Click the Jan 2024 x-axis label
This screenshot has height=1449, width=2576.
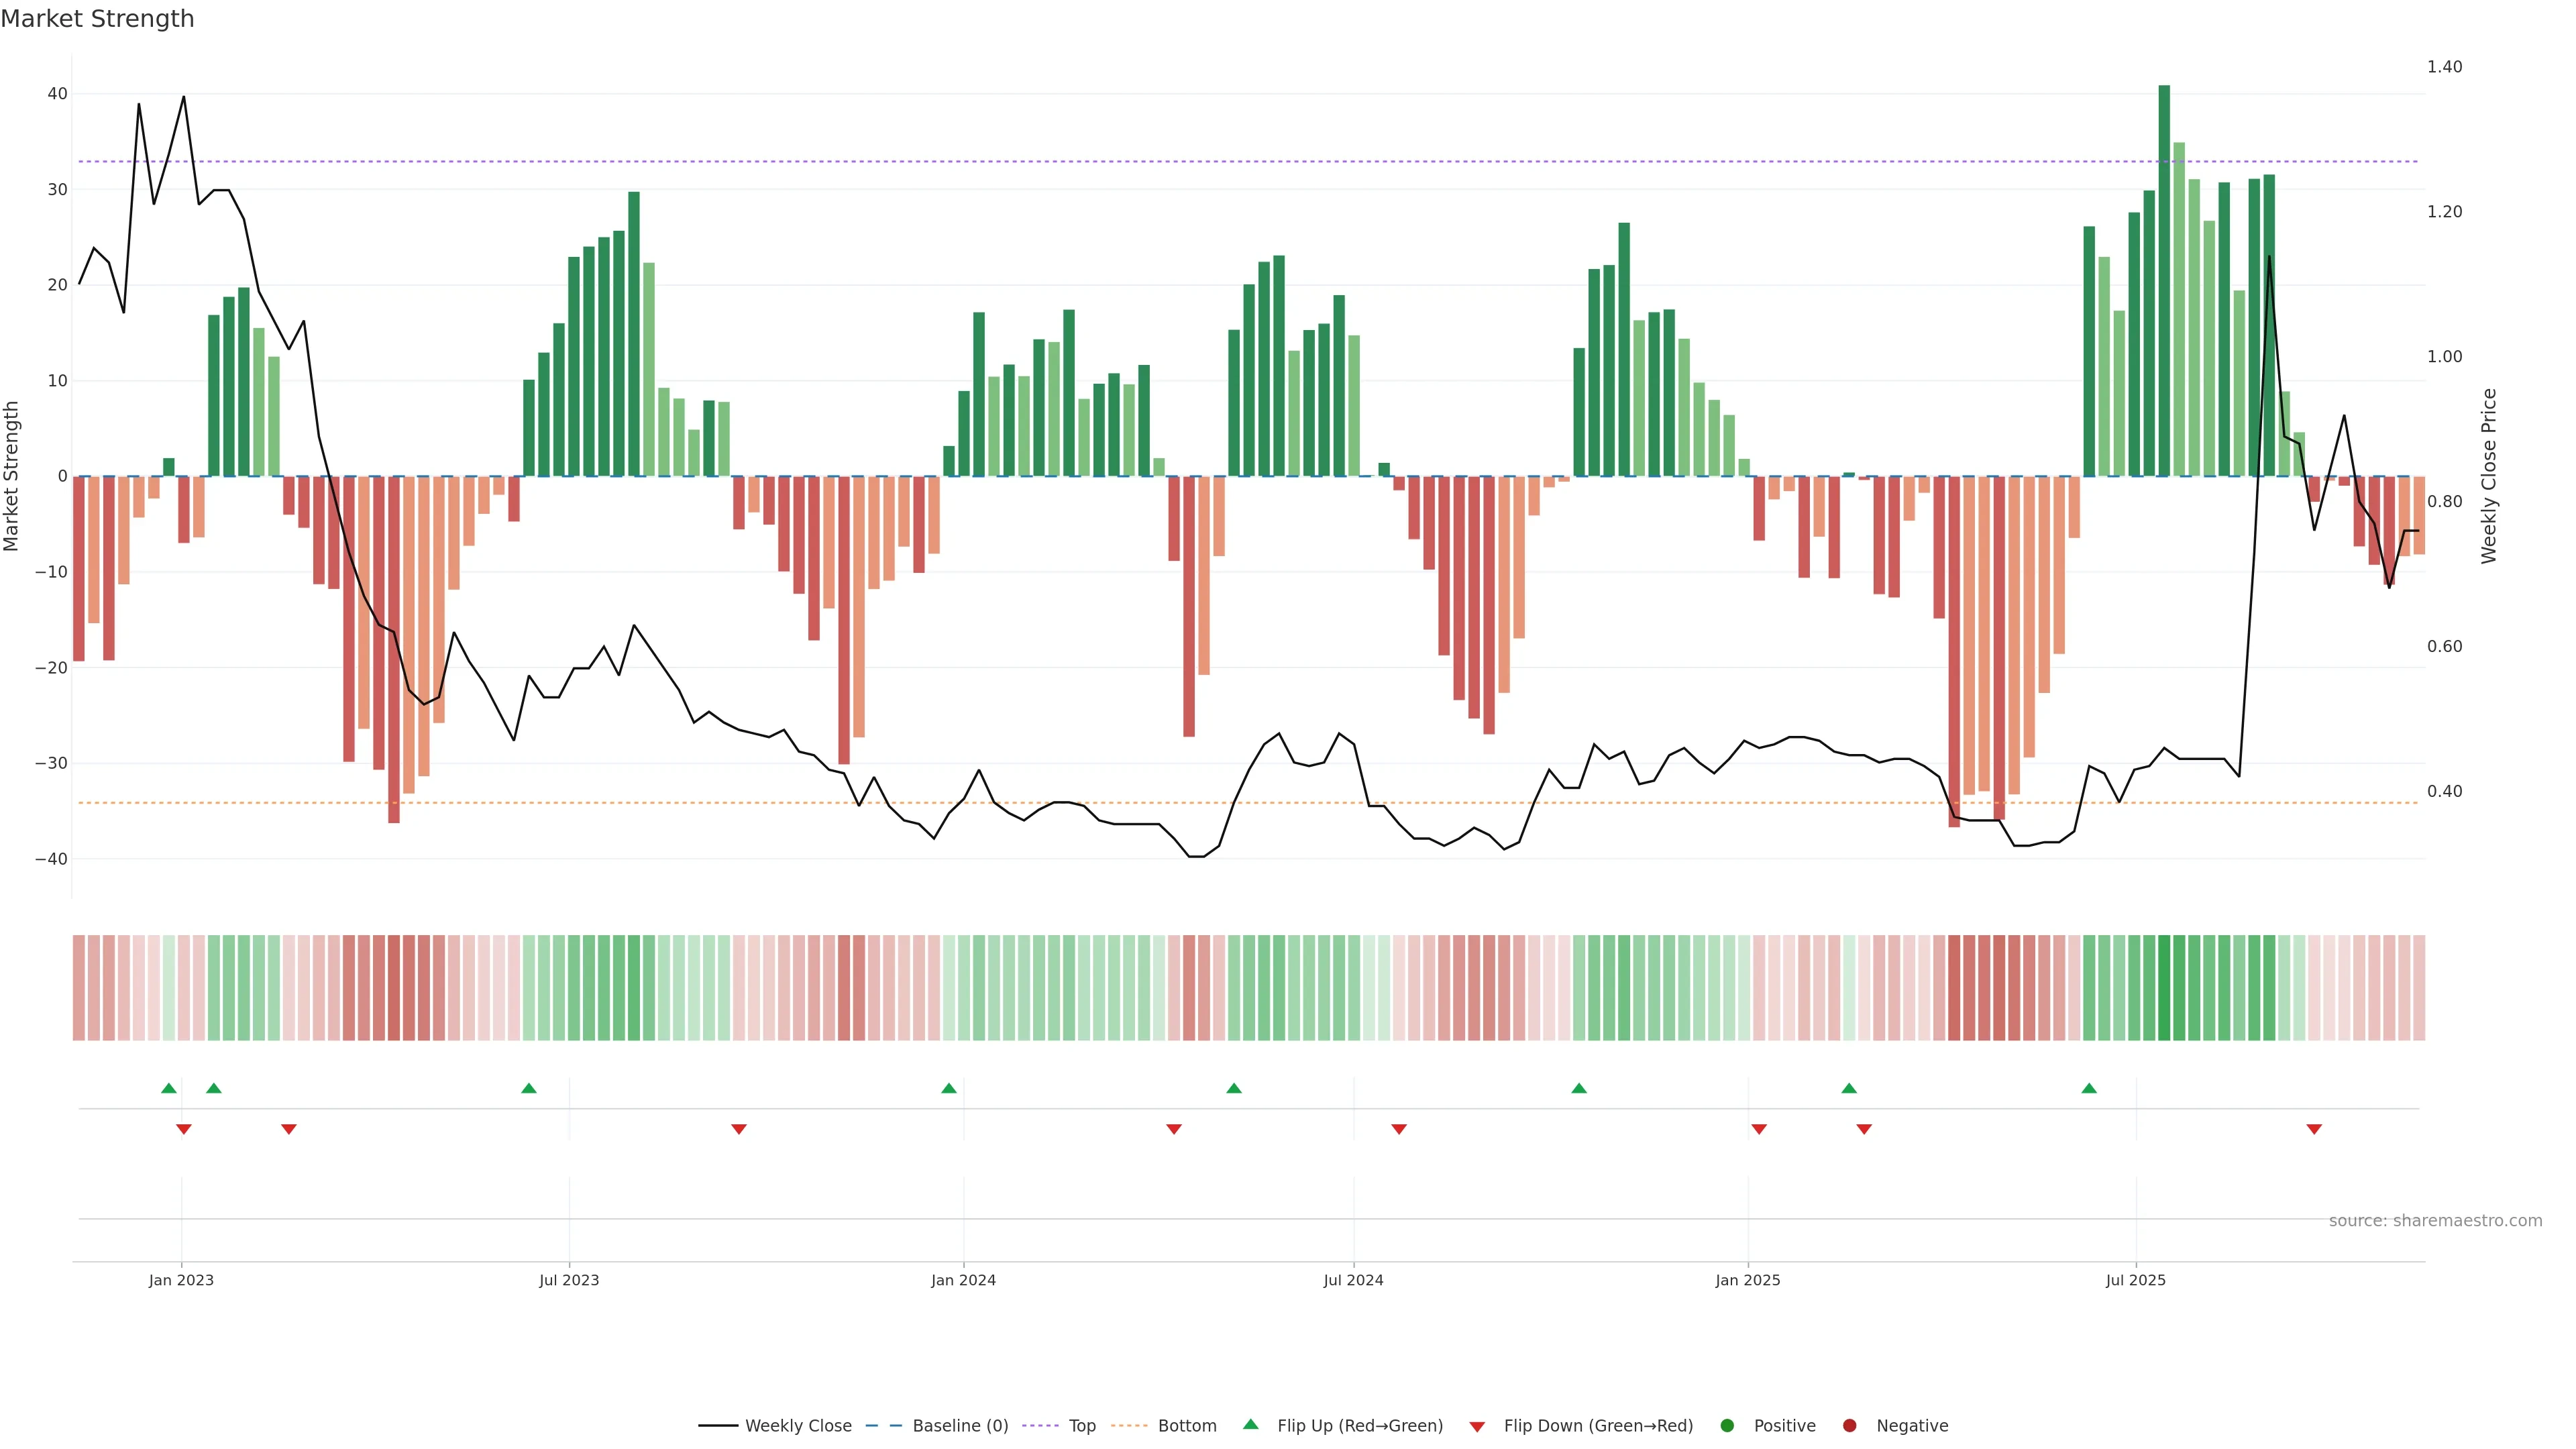963,1280
